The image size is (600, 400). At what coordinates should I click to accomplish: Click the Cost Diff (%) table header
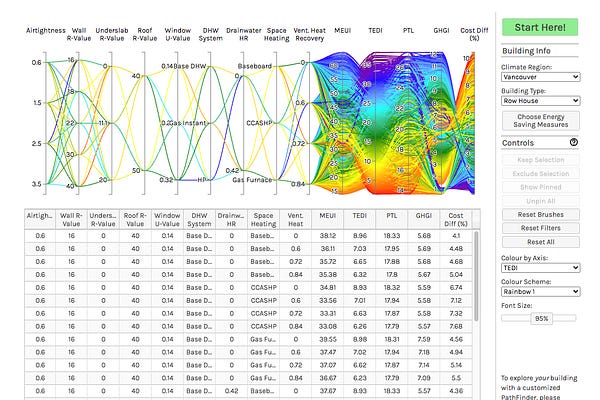click(456, 220)
